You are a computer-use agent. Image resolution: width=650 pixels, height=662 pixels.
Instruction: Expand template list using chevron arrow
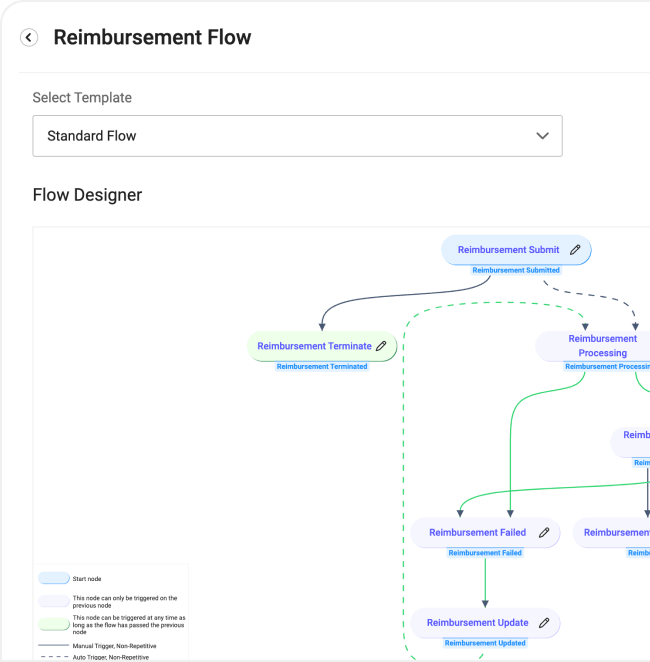pos(542,136)
